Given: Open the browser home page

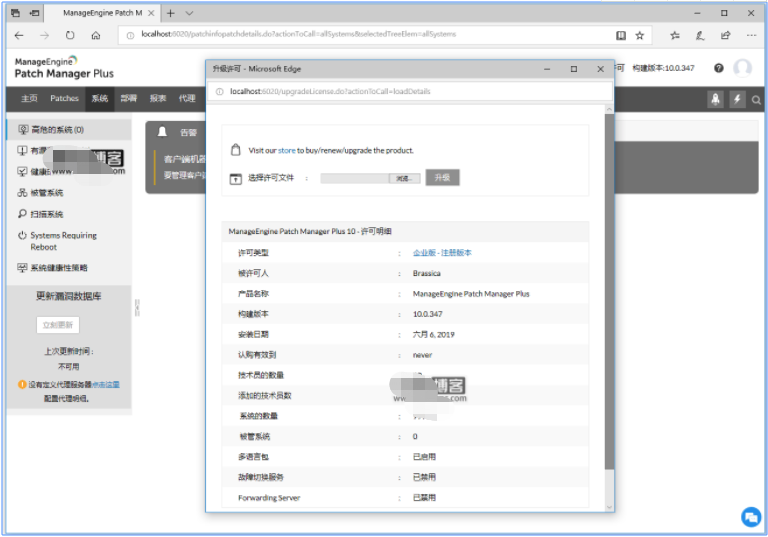Looking at the screenshot, I should point(96,35).
